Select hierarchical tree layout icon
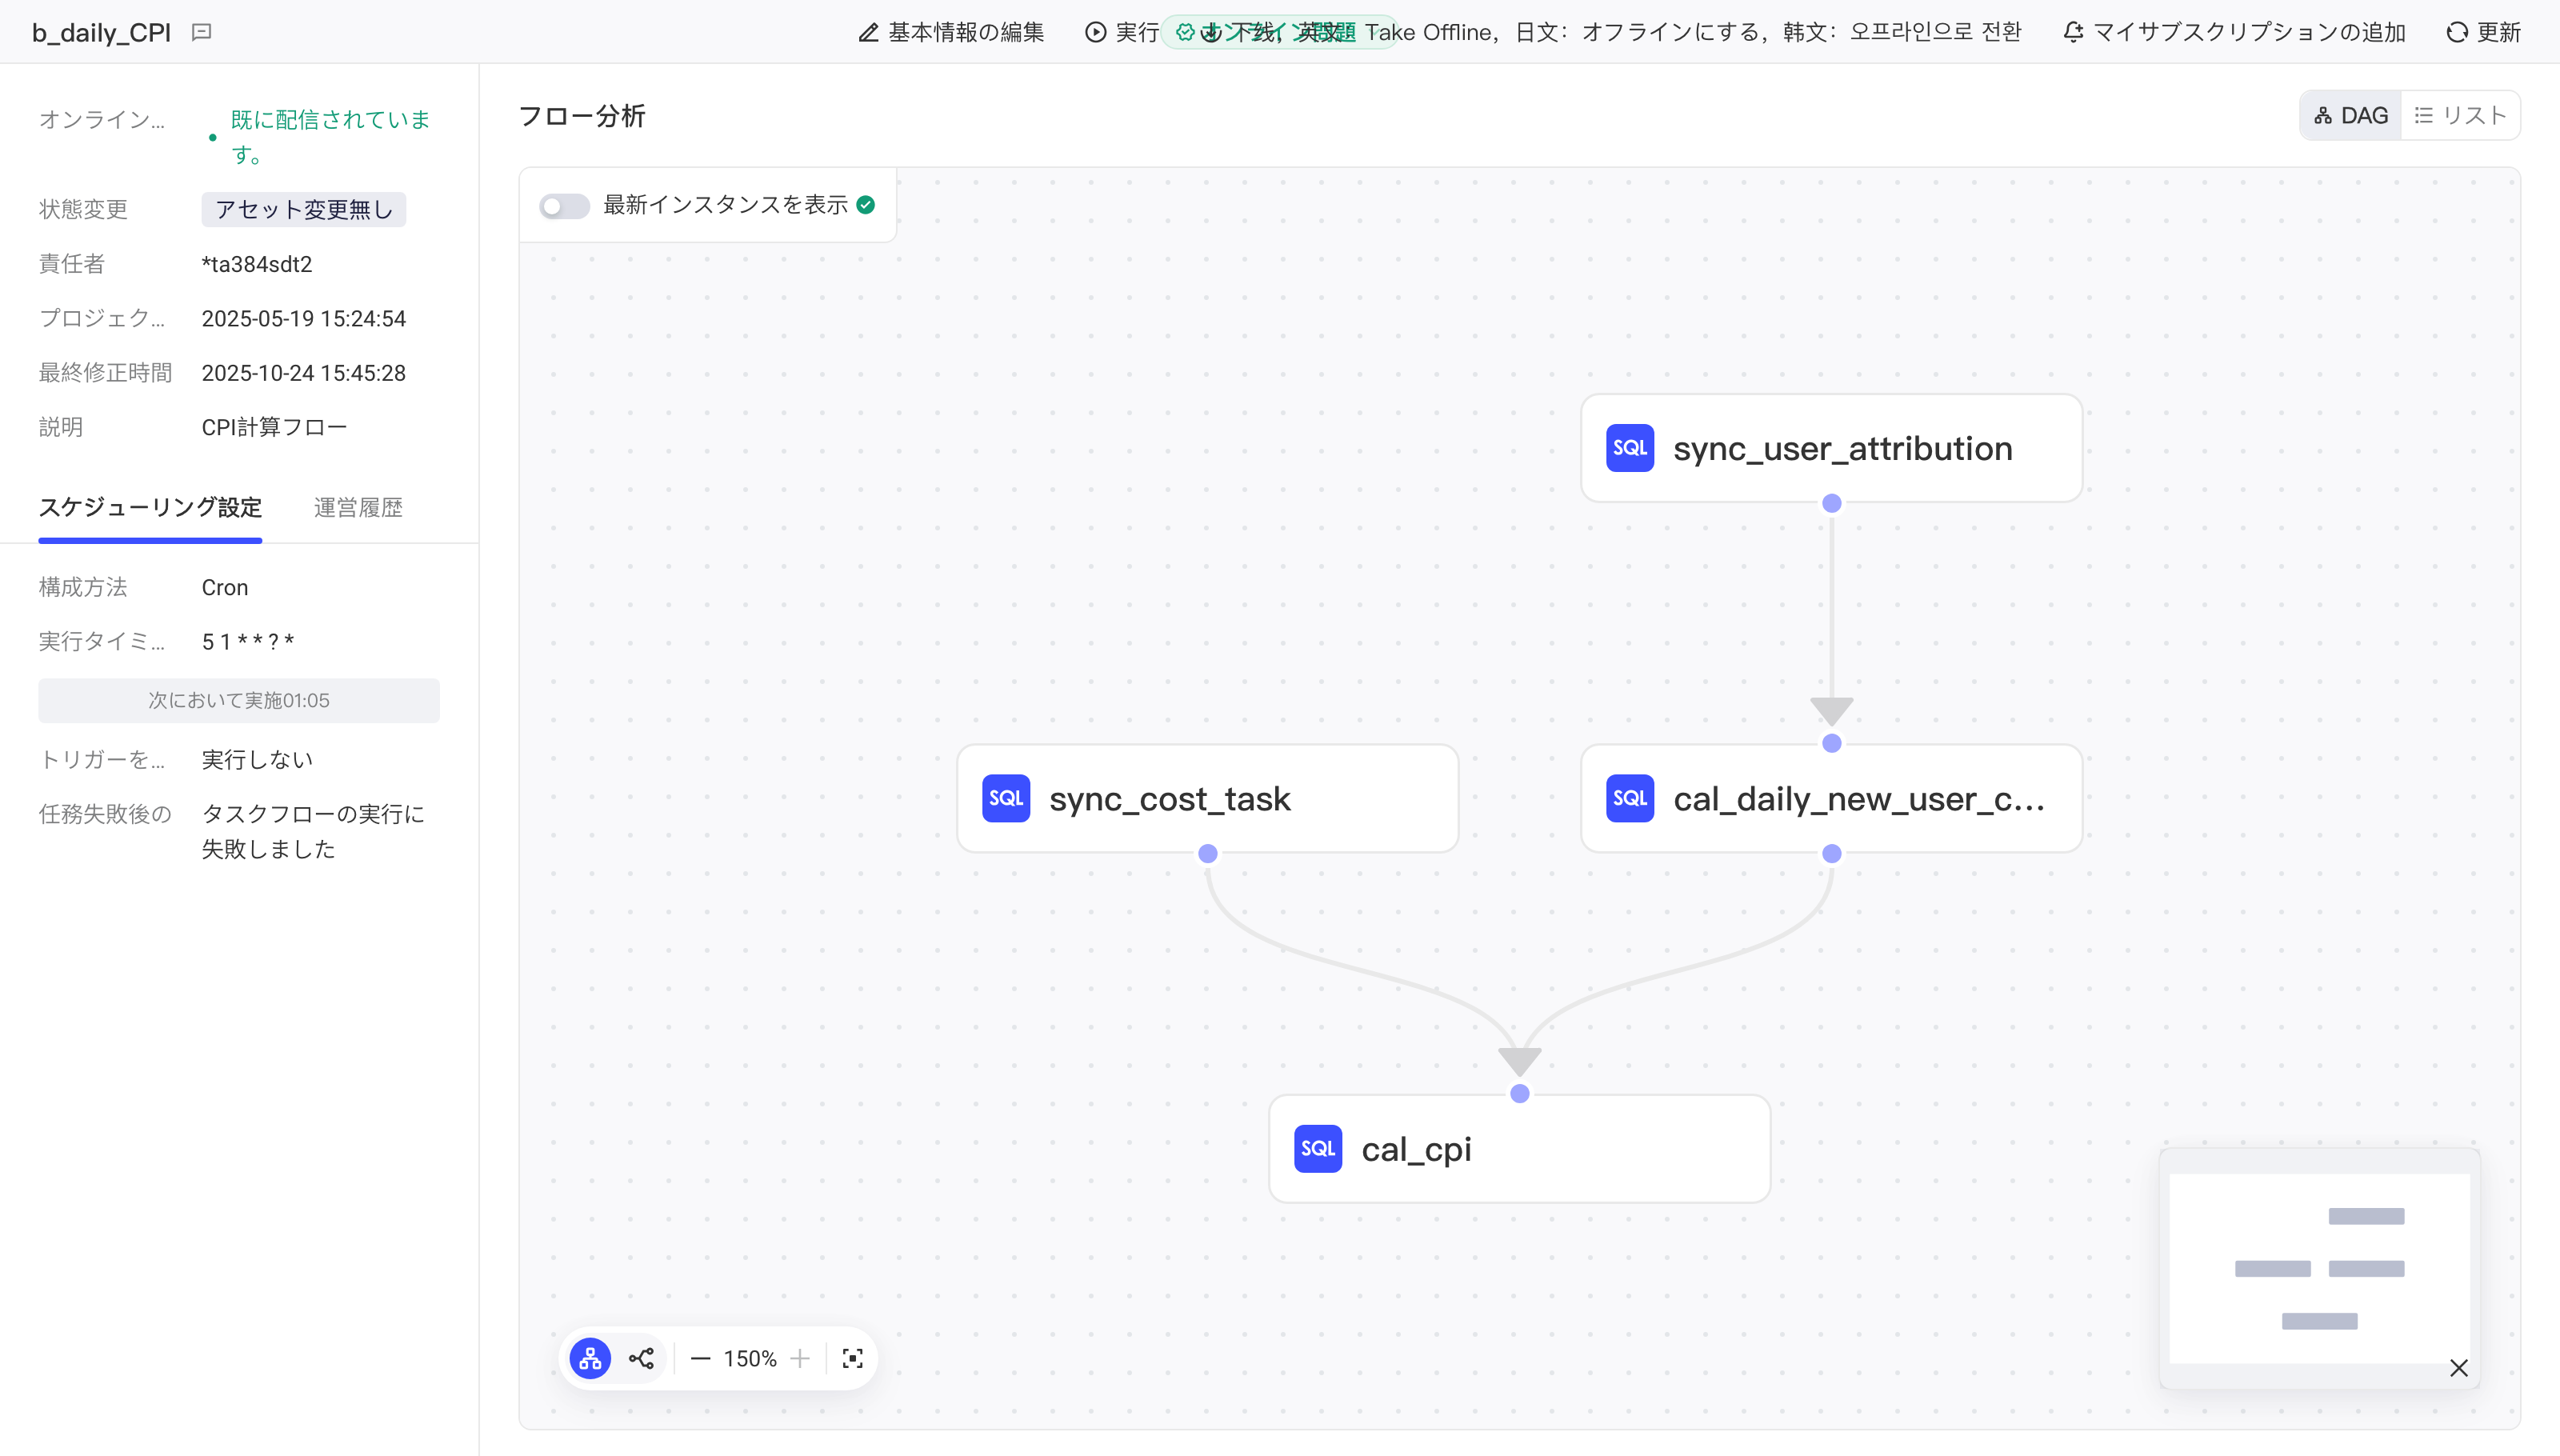 590,1358
